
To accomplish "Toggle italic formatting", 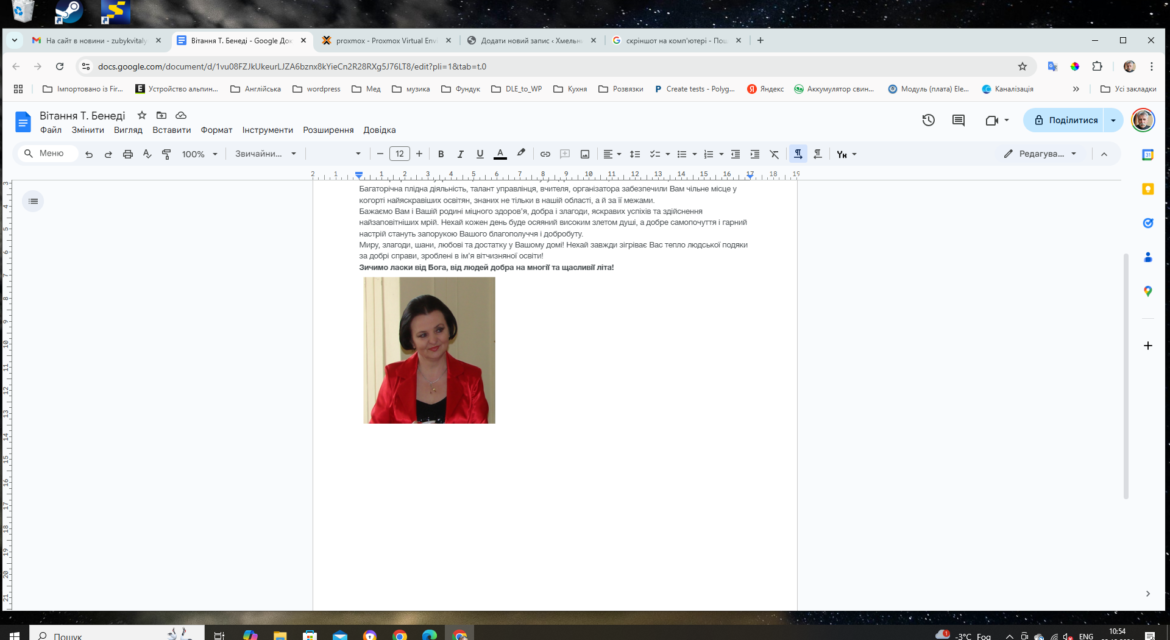I will click(460, 154).
